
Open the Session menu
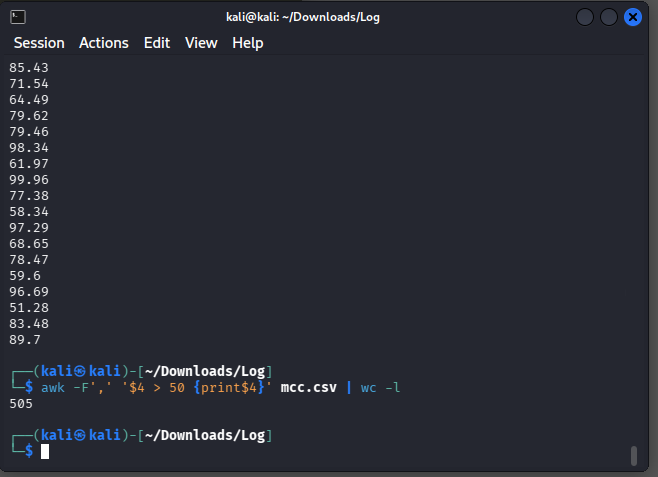point(39,43)
